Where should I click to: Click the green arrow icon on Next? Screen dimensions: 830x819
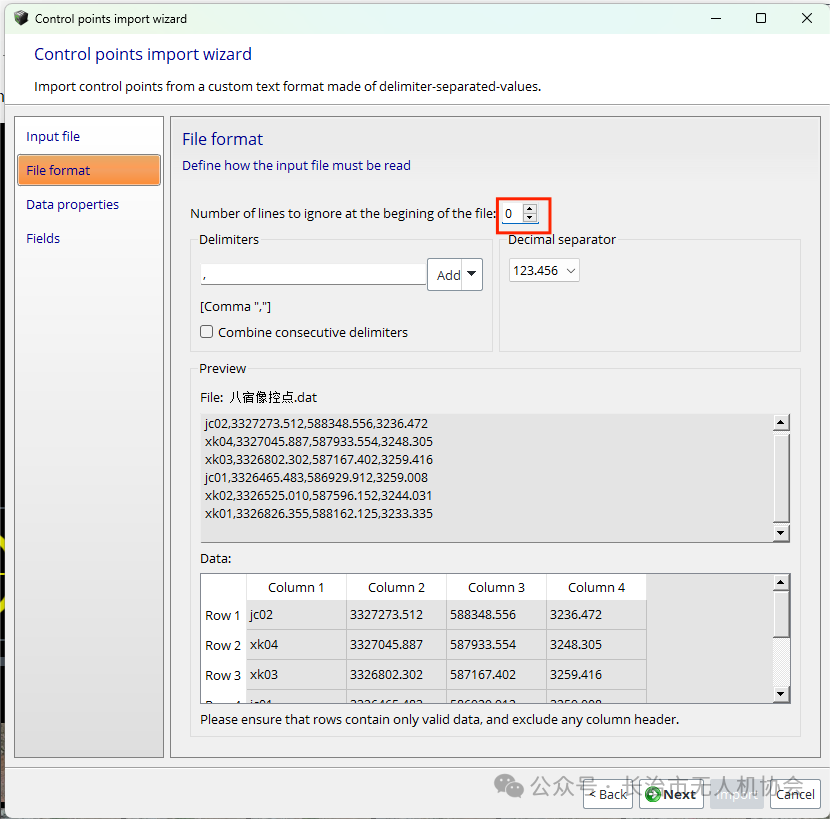pos(653,795)
